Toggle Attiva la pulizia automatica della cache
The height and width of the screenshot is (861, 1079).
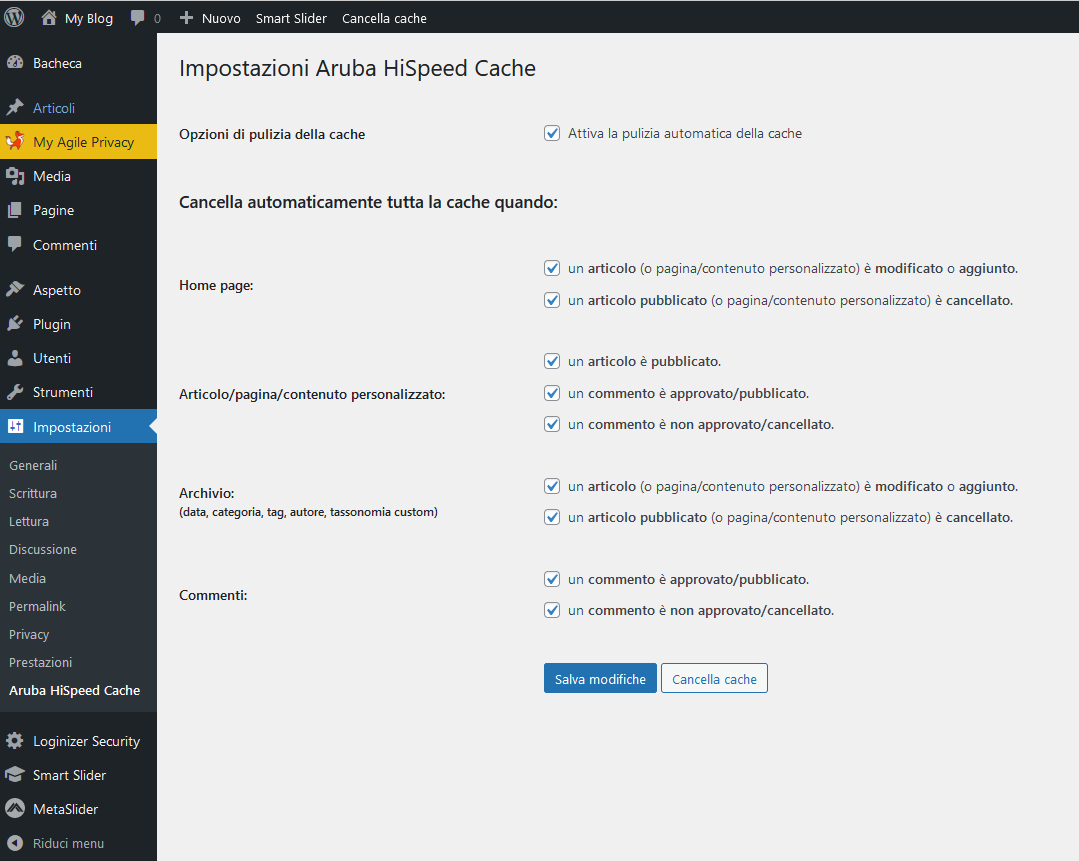pos(552,133)
